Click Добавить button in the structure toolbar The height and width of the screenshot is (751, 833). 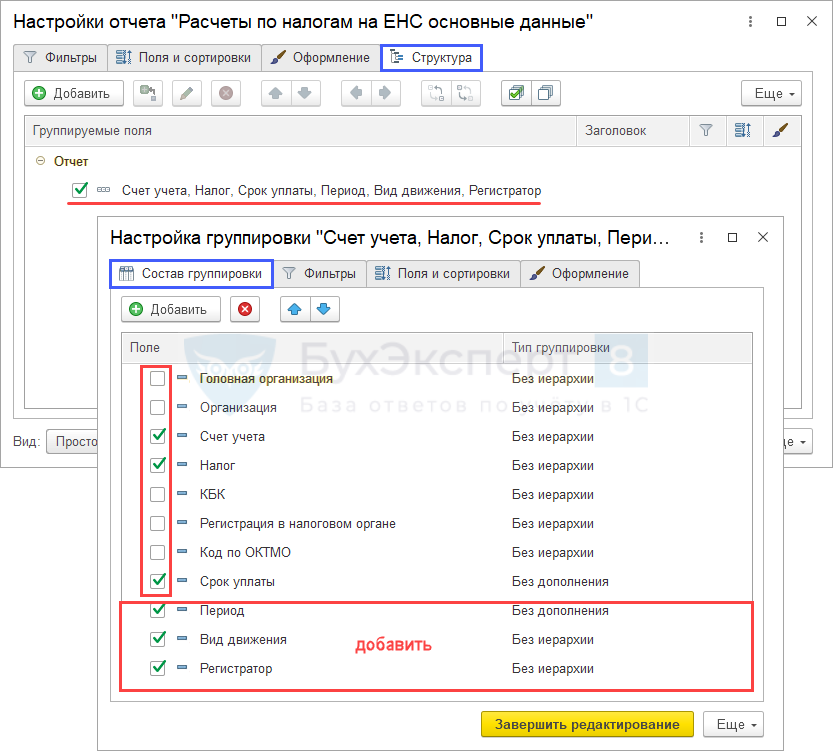pyautogui.click(x=74, y=93)
